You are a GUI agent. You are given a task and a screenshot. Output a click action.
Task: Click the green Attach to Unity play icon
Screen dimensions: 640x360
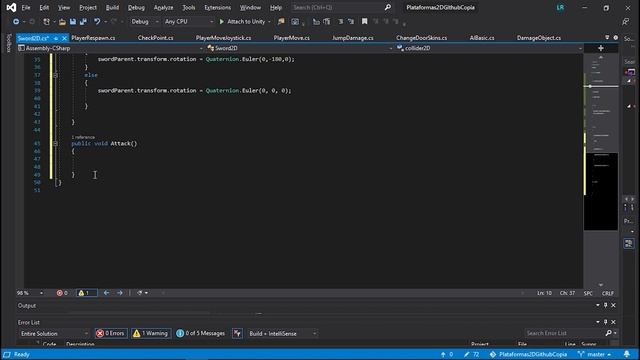[x=222, y=22]
